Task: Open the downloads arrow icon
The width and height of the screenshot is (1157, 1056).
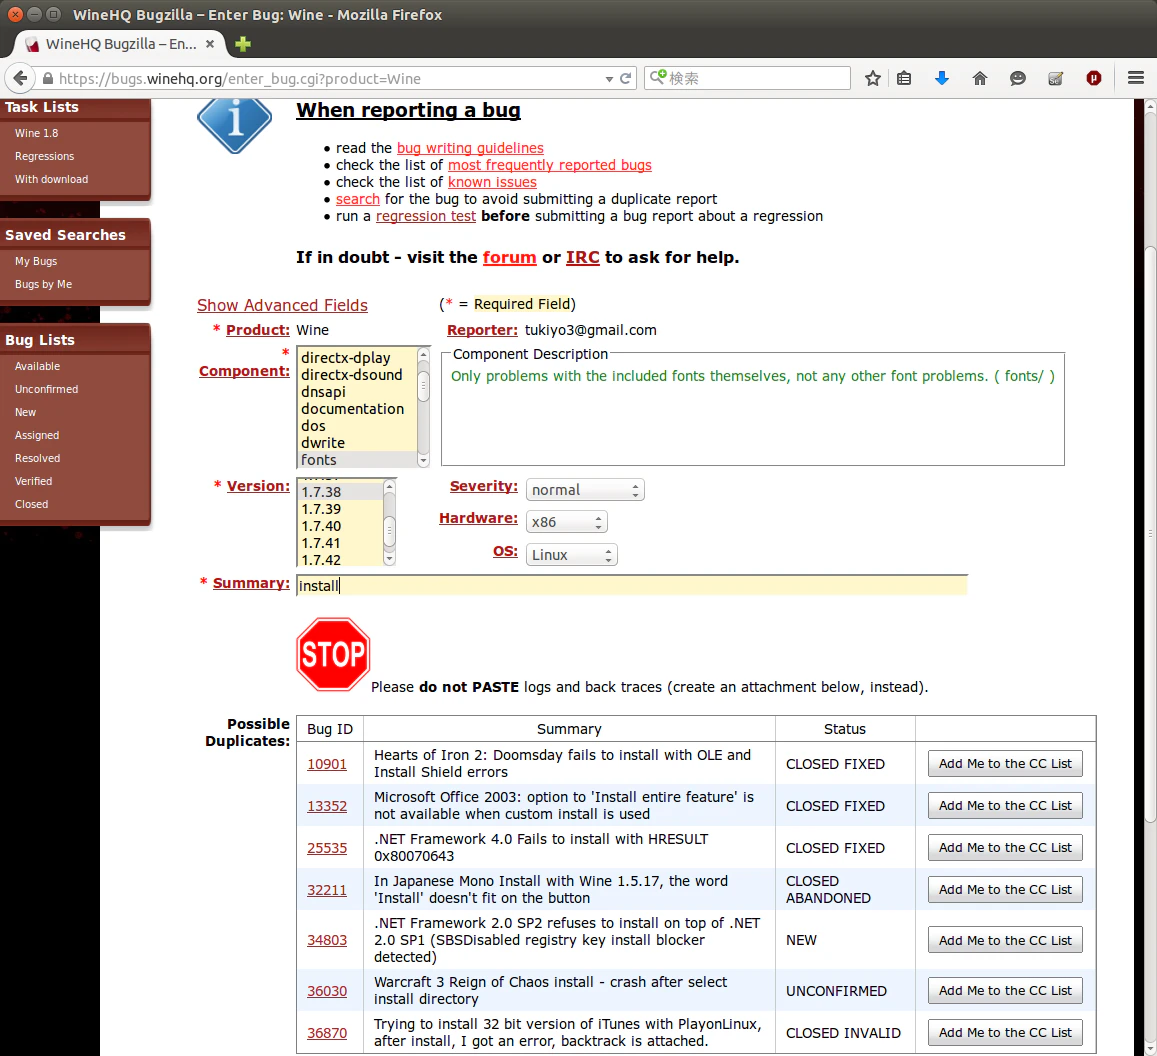Action: point(942,78)
